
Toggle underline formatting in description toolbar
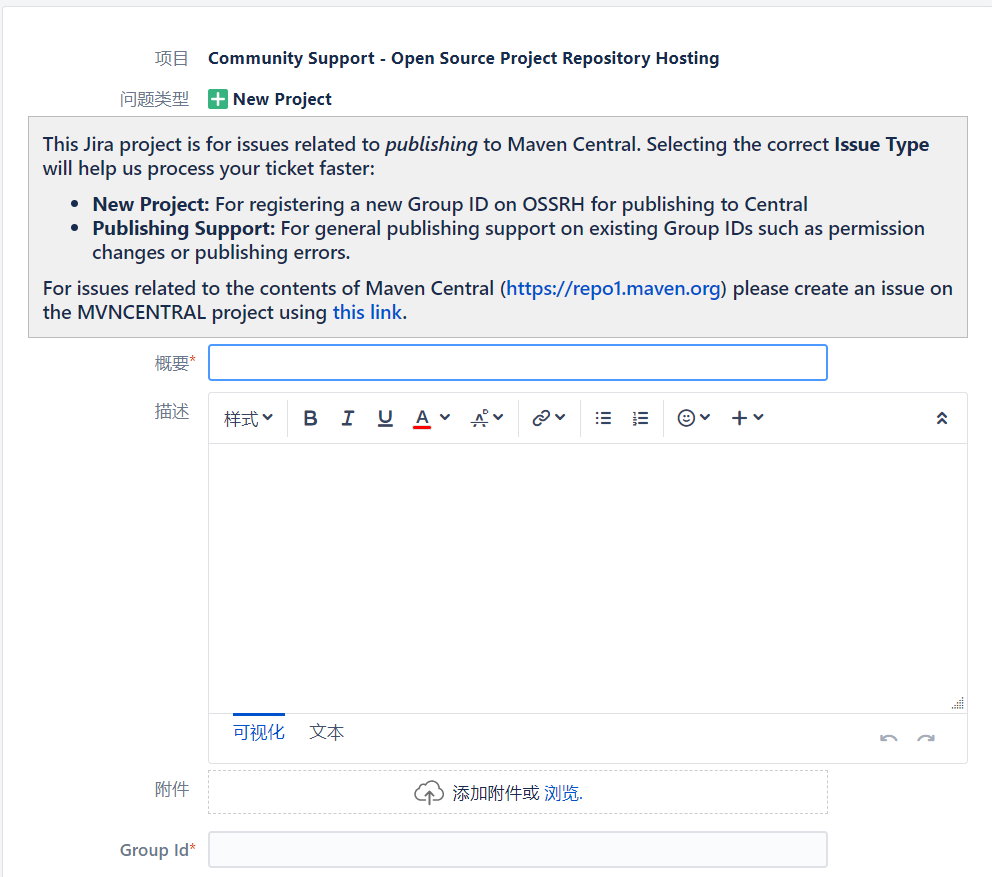tap(385, 418)
